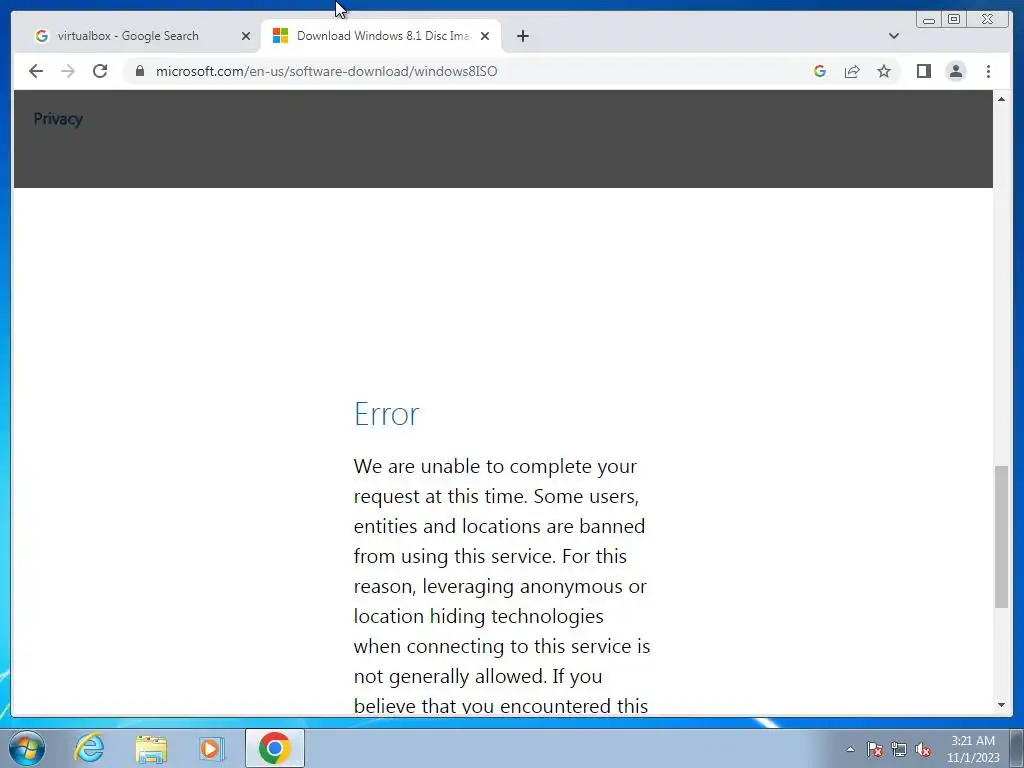Open the clock showing 3:21 AM

click(973, 748)
